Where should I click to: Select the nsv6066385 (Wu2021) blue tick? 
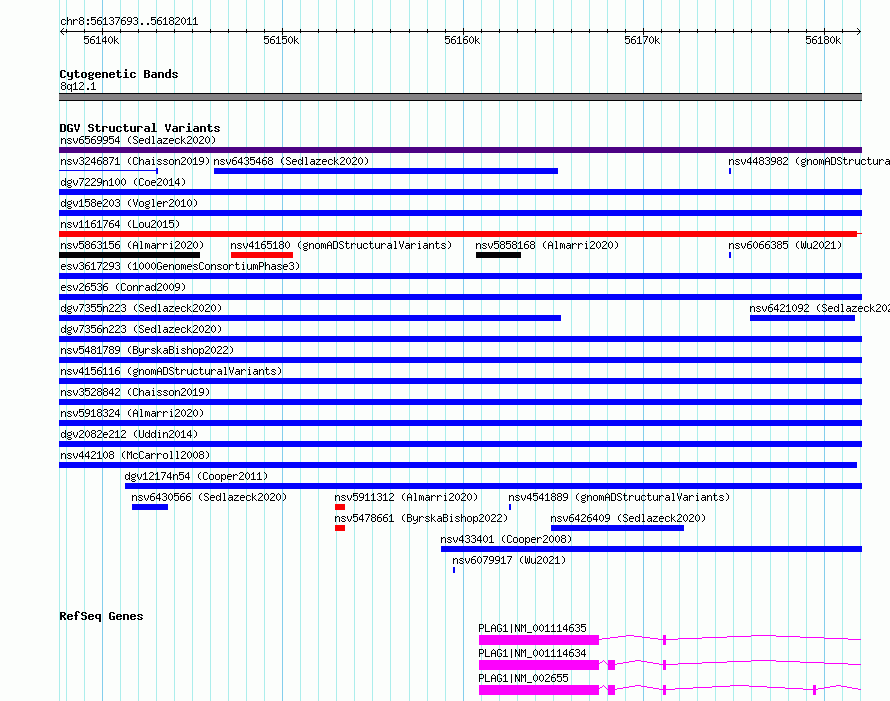coord(730,255)
